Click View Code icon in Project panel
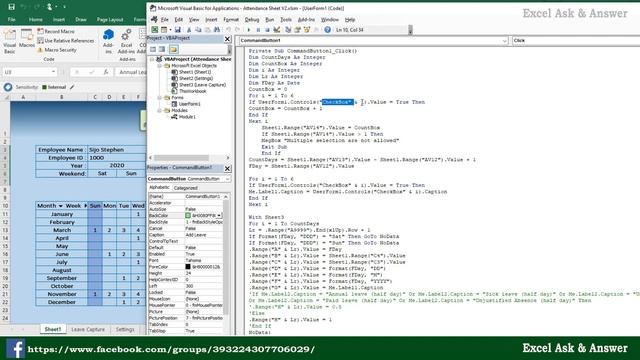640x360 pixels. point(153,49)
